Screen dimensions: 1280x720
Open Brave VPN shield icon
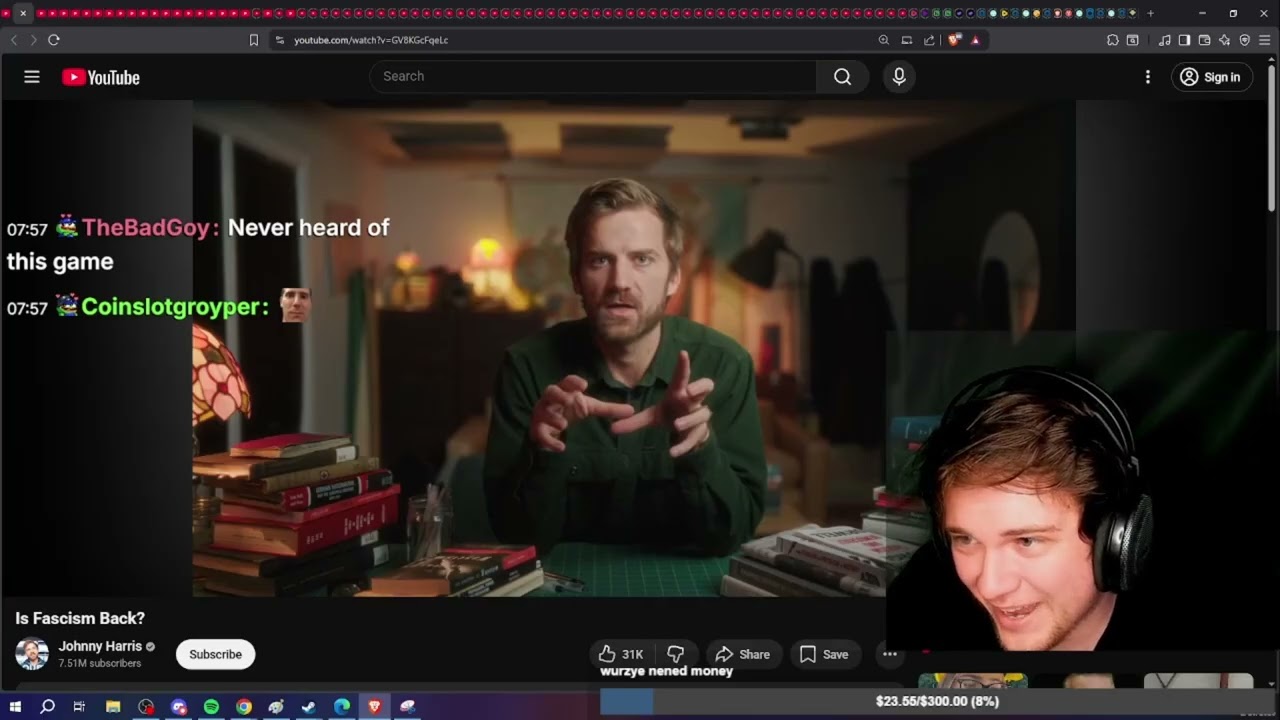[x=1245, y=40]
